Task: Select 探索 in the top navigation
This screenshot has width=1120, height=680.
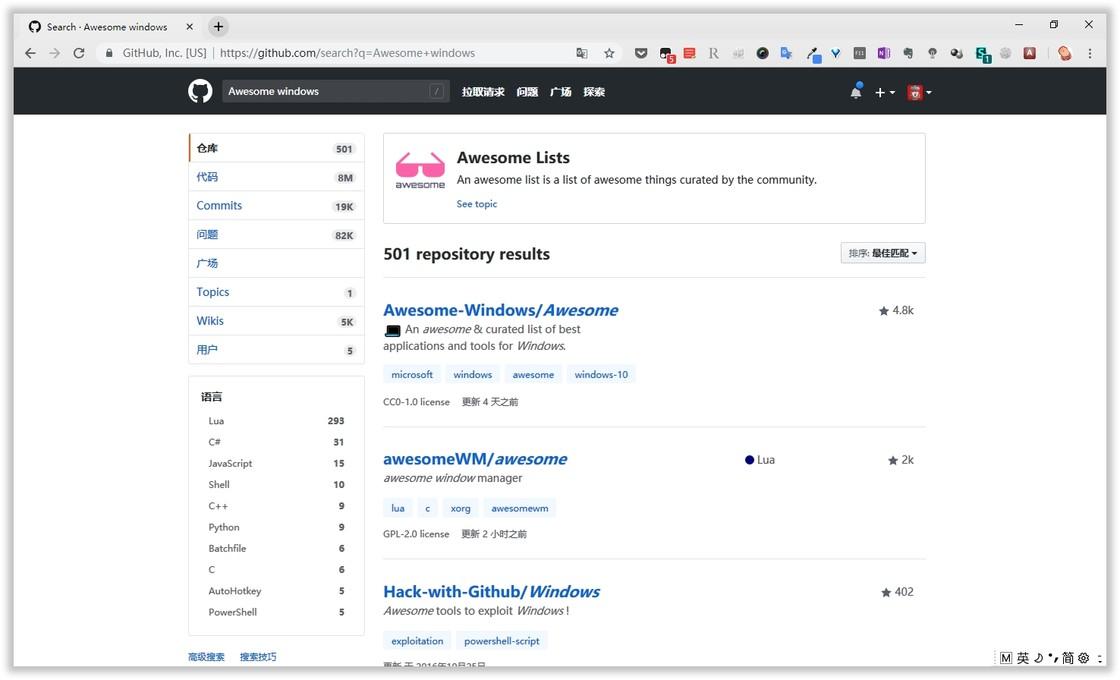Action: click(594, 91)
